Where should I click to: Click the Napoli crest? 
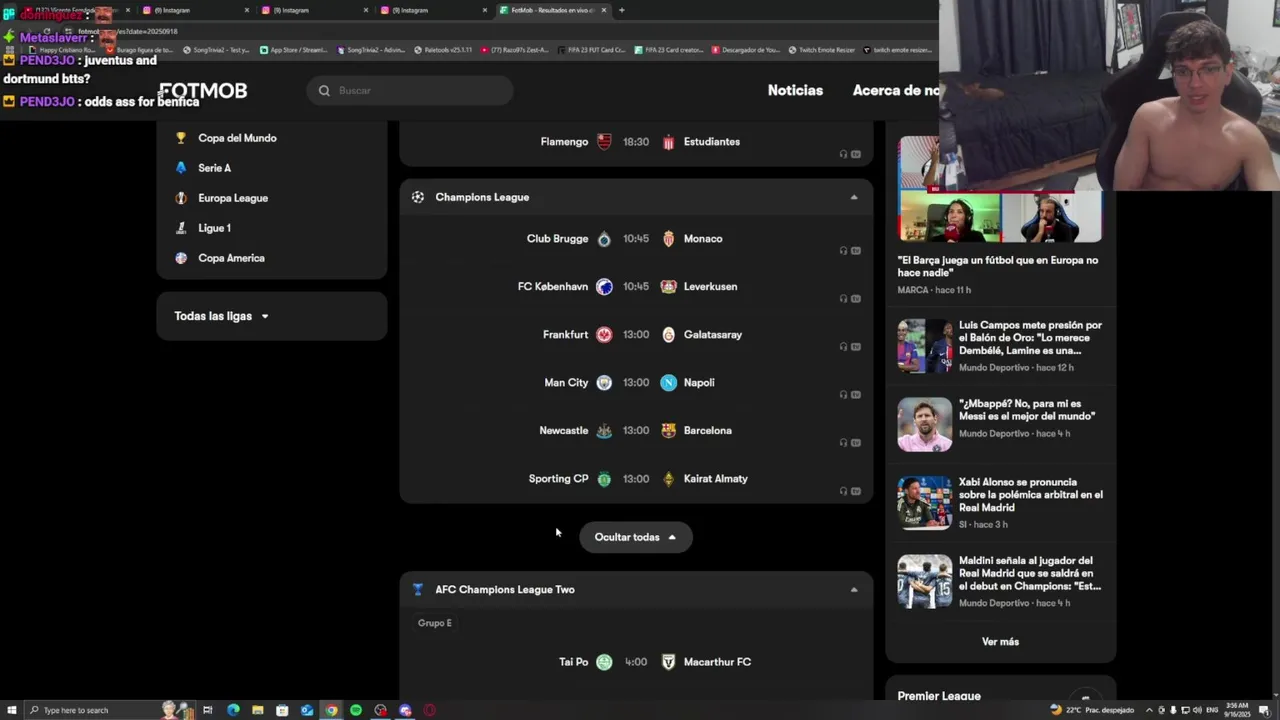click(668, 383)
